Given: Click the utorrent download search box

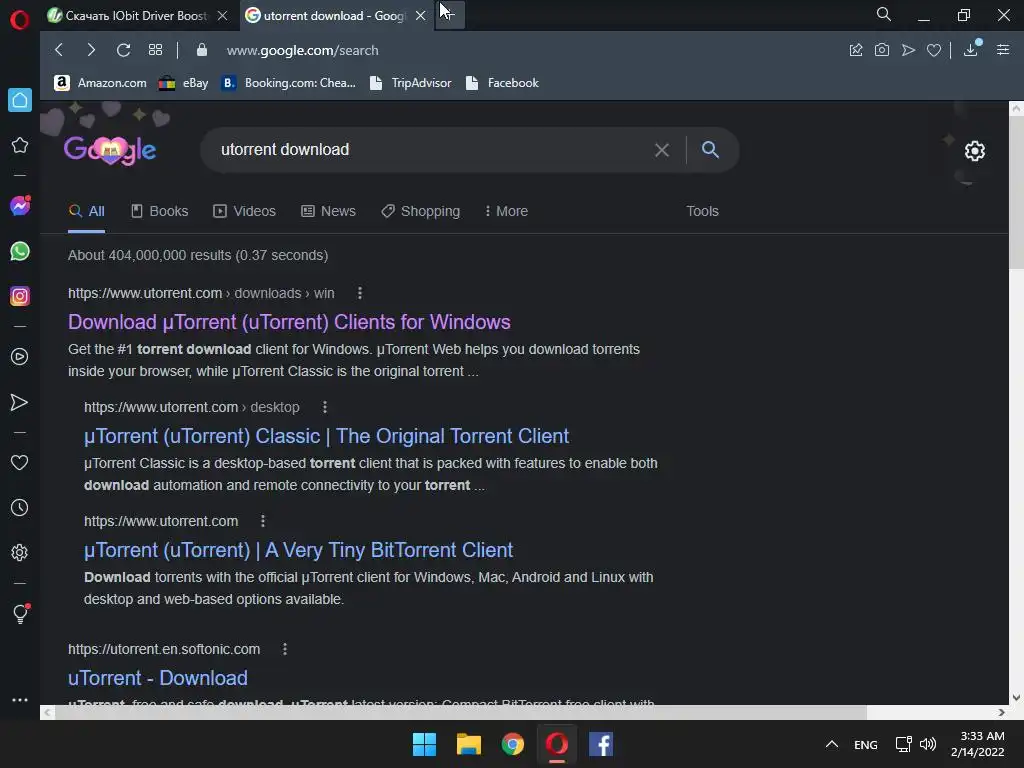Looking at the screenshot, I should coord(431,150).
